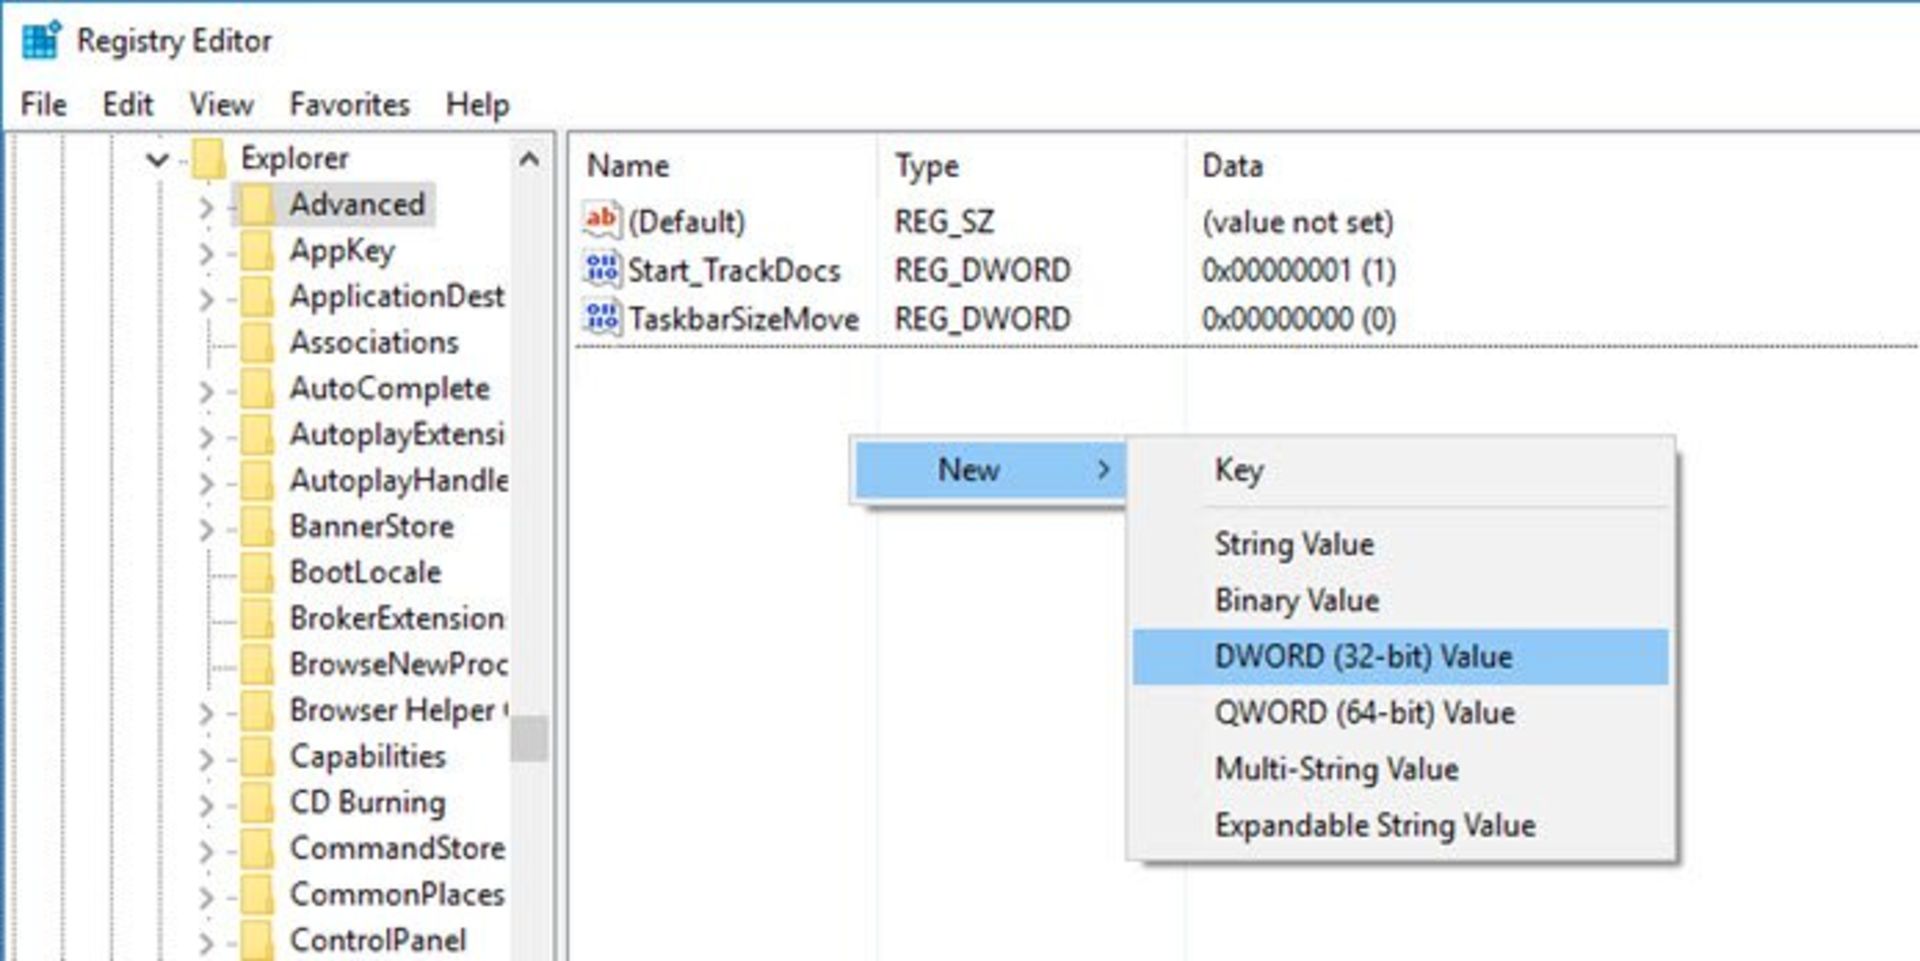Open the Edit menu
This screenshot has height=961, width=1920.
[128, 104]
